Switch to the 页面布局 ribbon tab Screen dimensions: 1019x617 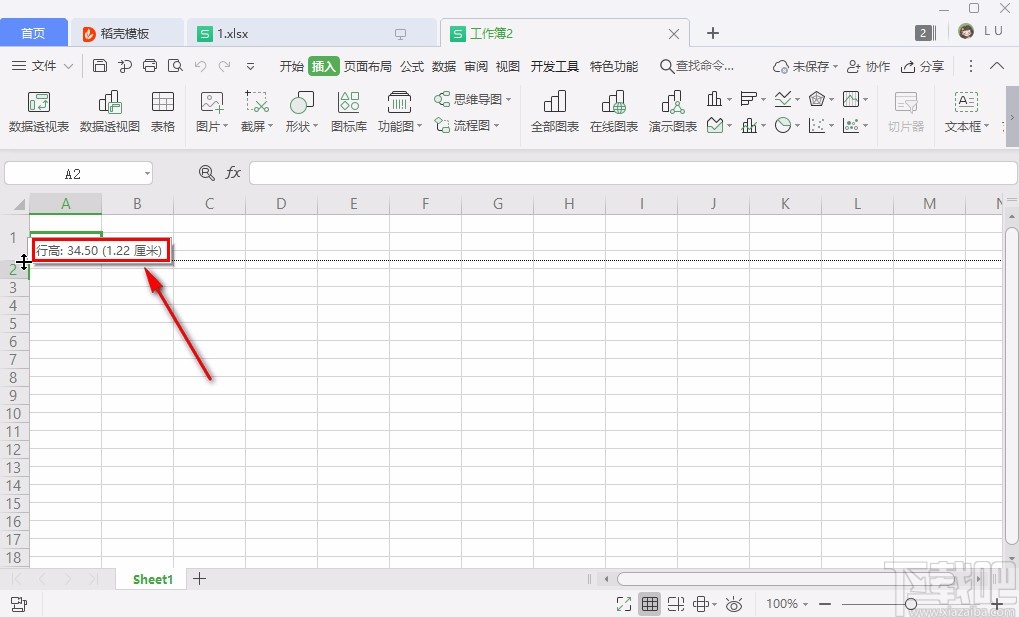pyautogui.click(x=368, y=67)
